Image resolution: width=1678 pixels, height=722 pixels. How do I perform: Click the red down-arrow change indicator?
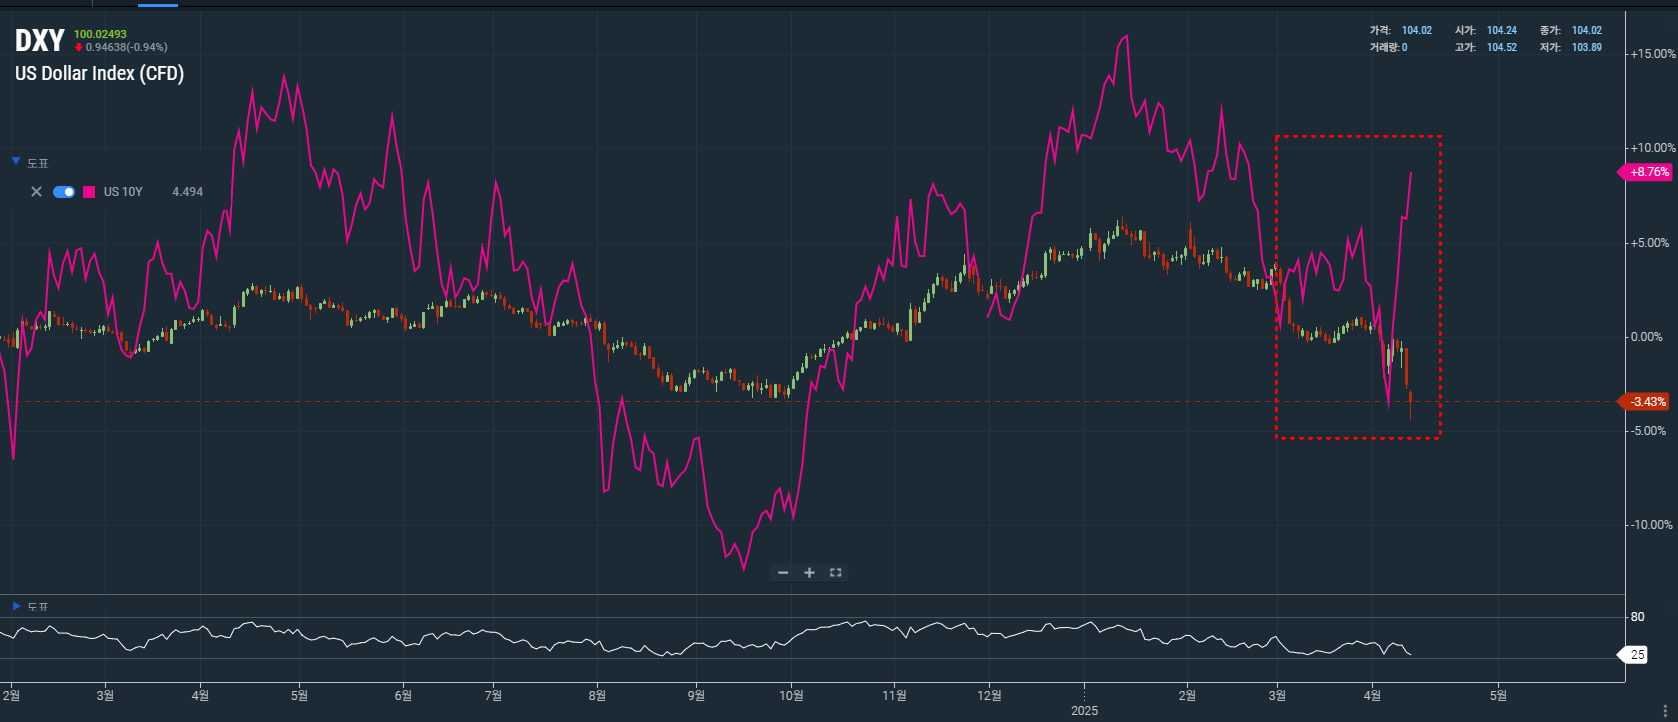click(78, 48)
